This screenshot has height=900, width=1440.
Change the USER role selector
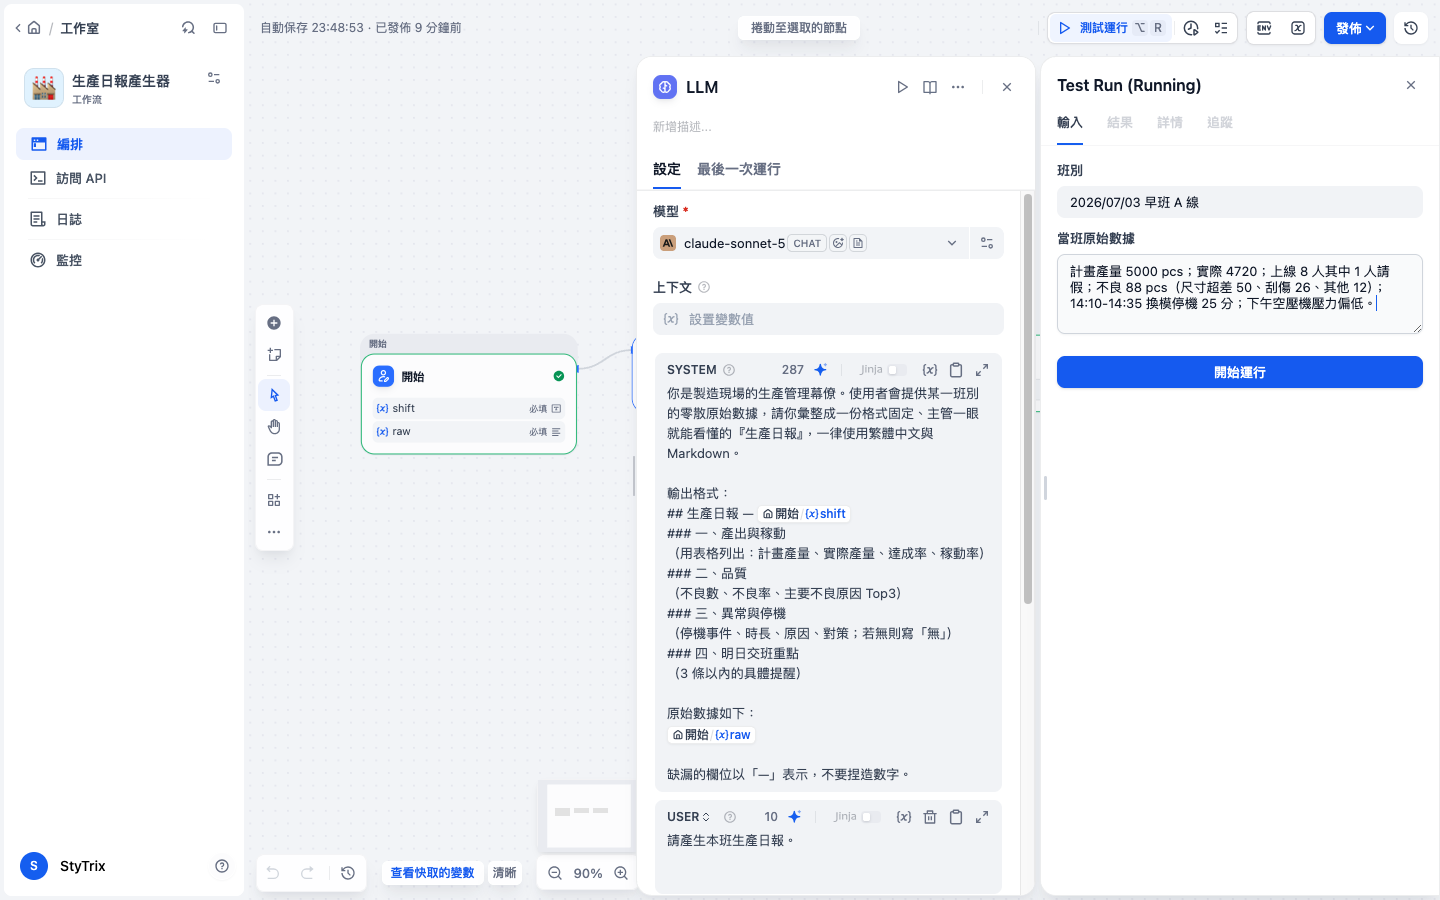pos(688,817)
